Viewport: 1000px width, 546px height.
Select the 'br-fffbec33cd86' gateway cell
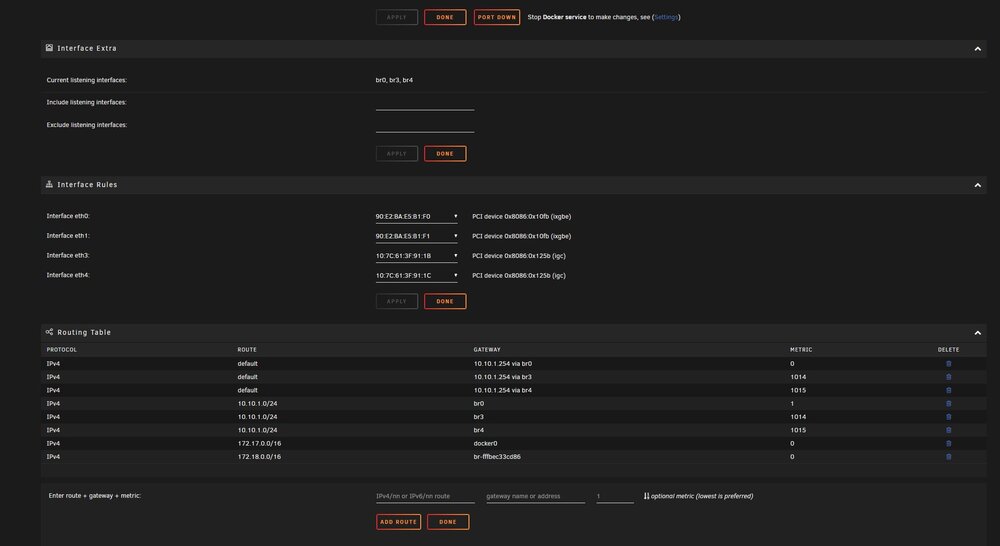click(x=497, y=457)
